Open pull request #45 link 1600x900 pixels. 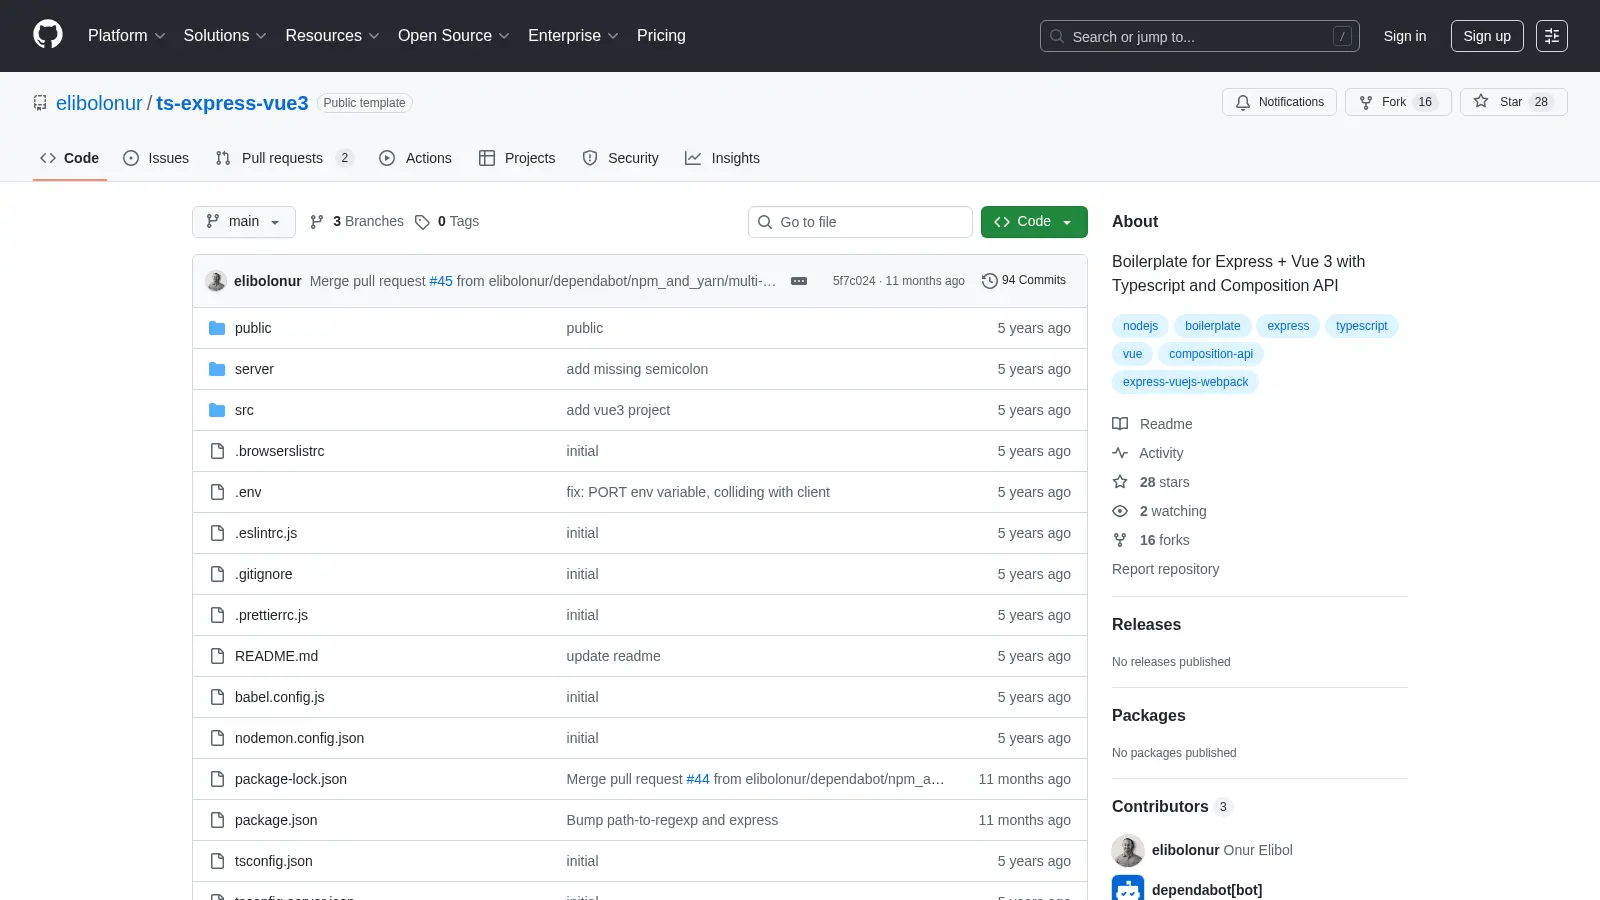[441, 281]
